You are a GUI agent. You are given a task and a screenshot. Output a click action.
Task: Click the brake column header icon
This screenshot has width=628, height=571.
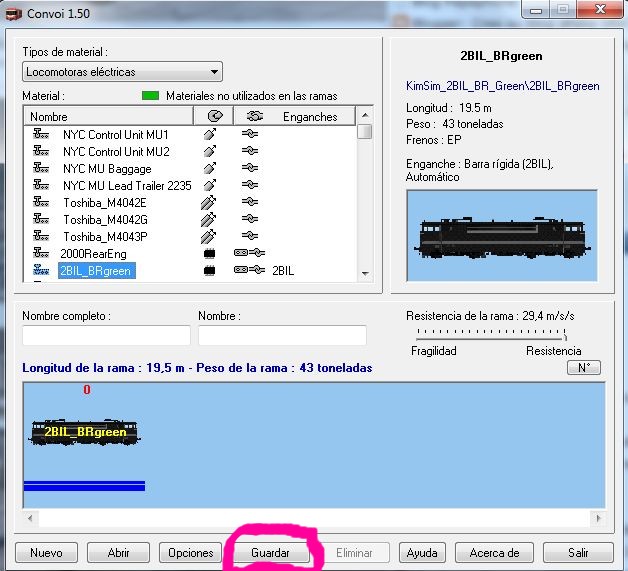click(x=212, y=117)
